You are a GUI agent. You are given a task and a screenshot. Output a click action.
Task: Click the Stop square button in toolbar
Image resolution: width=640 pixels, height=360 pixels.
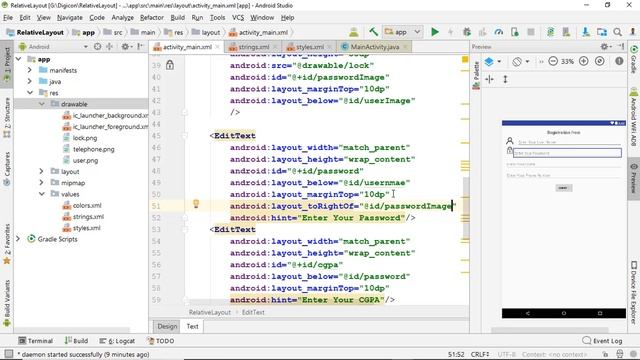[531, 32]
